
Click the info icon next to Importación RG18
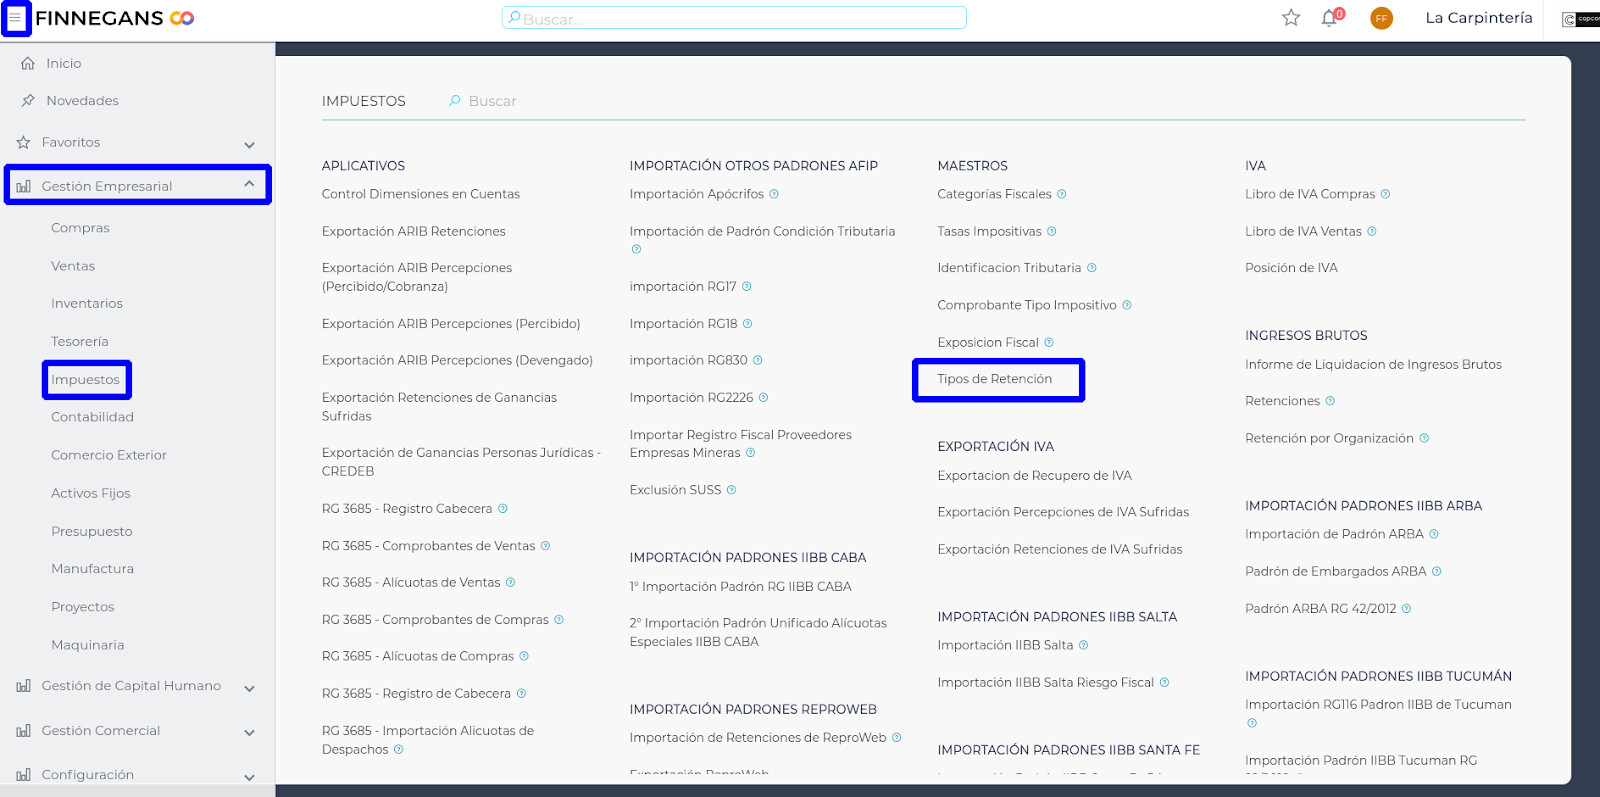[748, 324]
